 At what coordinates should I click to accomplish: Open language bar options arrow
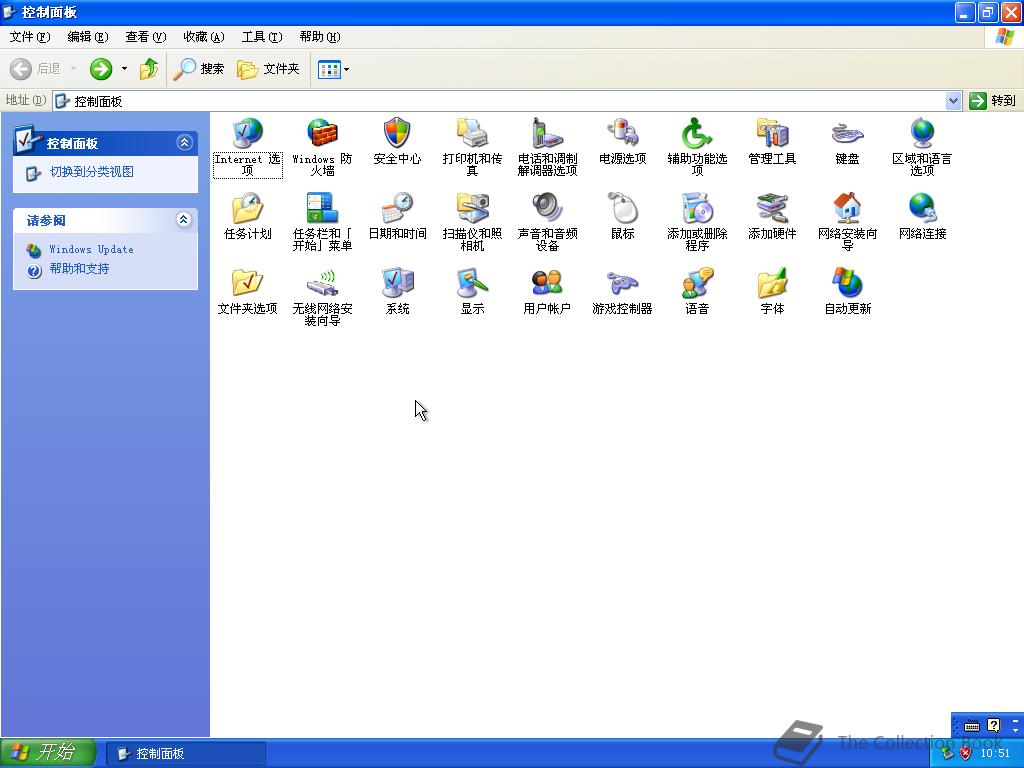pos(1015,729)
